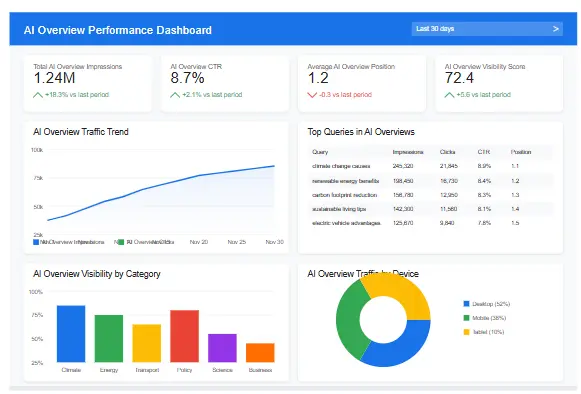
Task: Click the yellow Tablet segment of the donut chart
Action: (402, 291)
